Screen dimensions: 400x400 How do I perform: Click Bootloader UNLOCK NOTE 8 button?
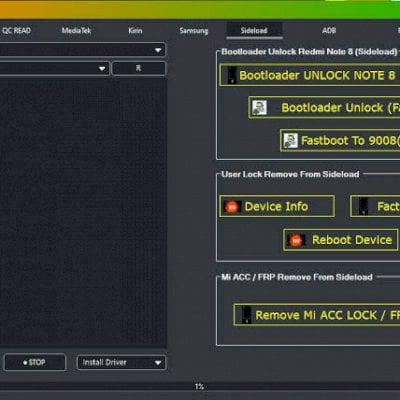click(x=310, y=75)
